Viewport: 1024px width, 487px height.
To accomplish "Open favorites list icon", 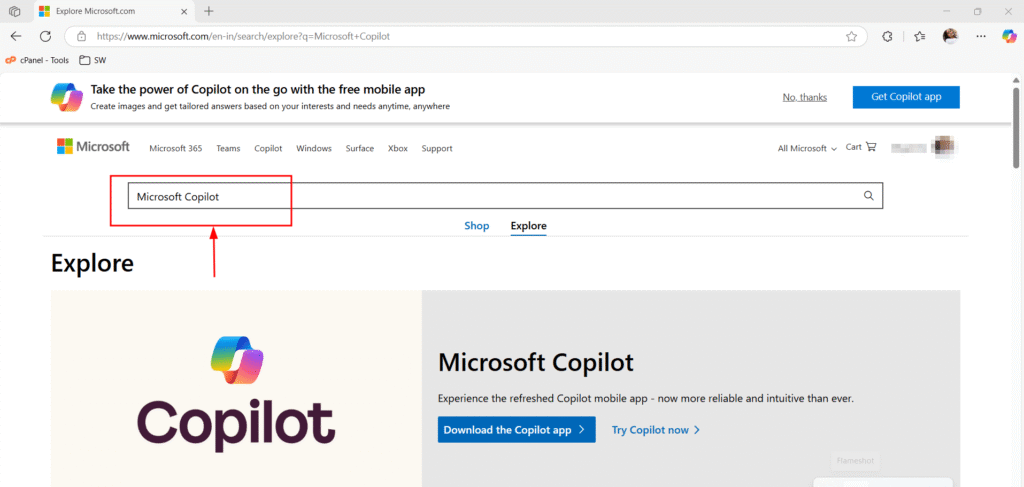I will (920, 37).
